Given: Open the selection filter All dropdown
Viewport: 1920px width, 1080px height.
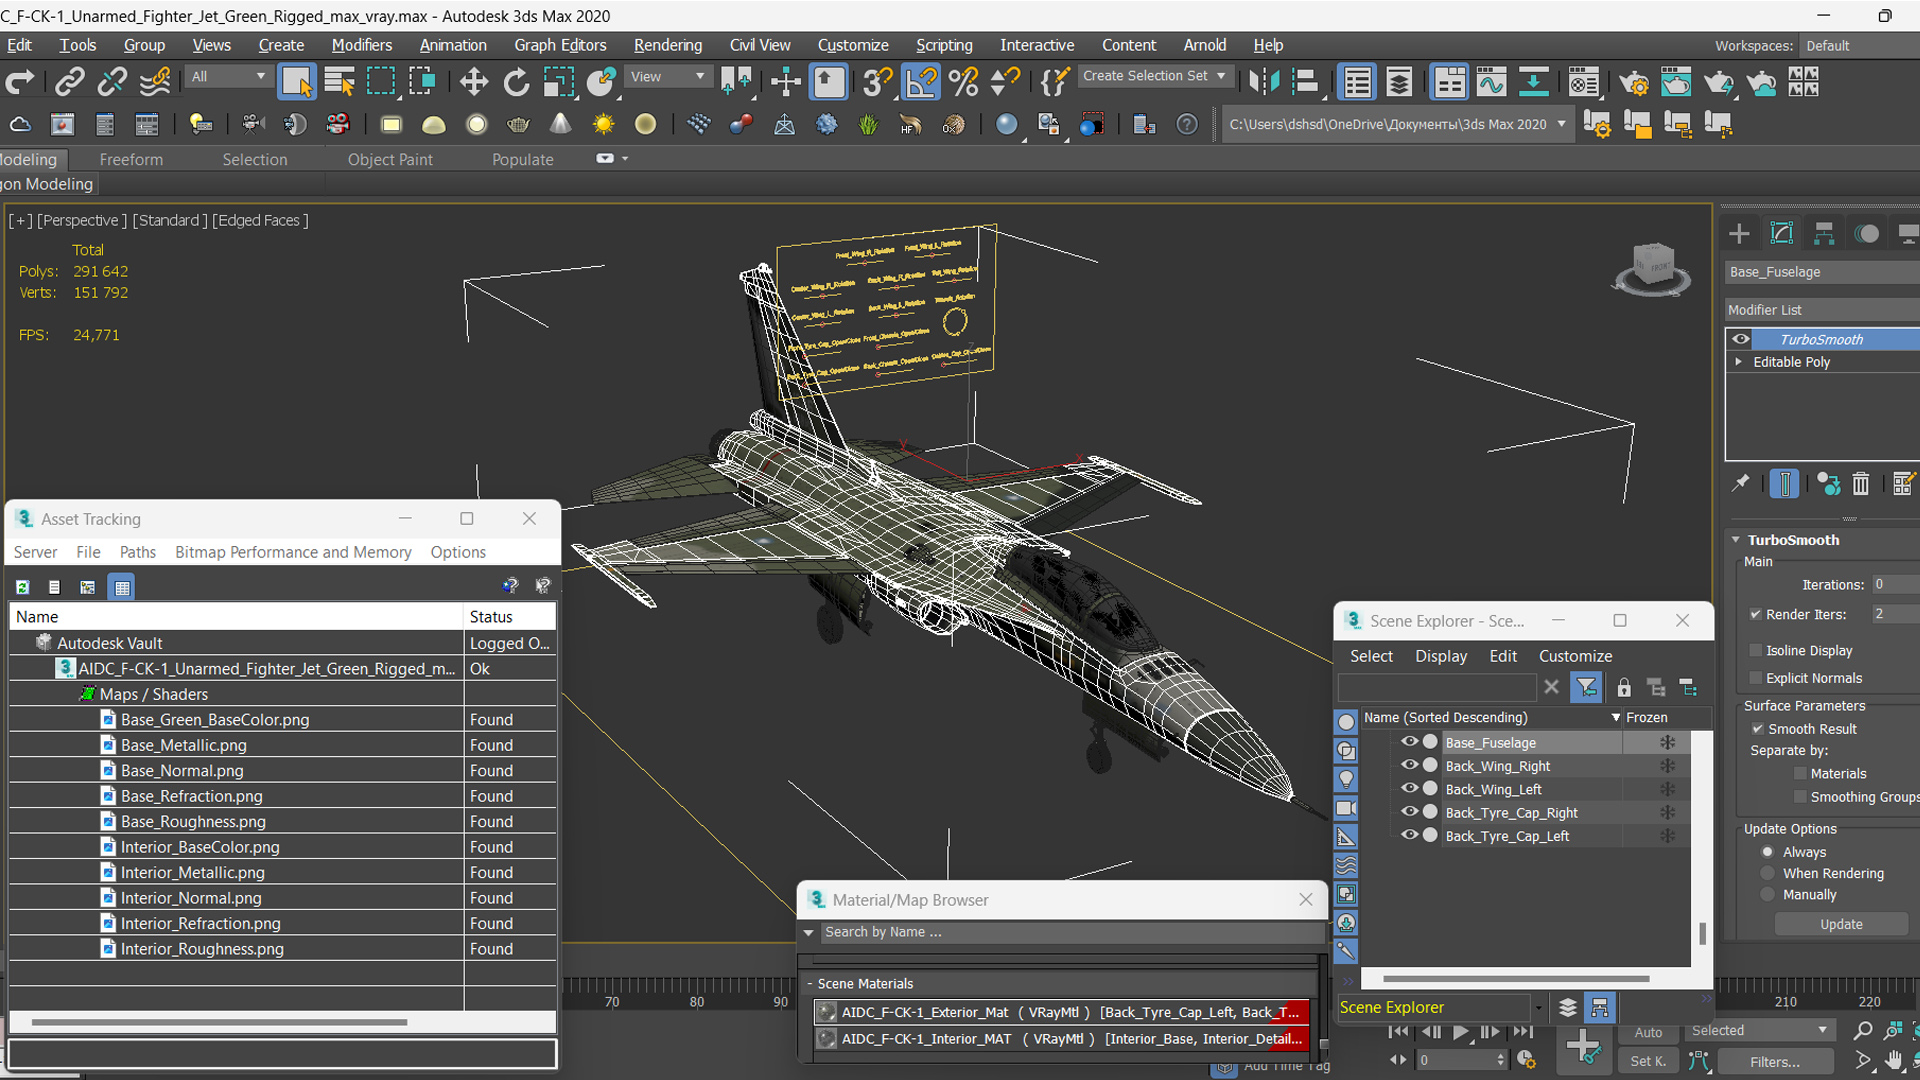Looking at the screenshot, I should (228, 77).
